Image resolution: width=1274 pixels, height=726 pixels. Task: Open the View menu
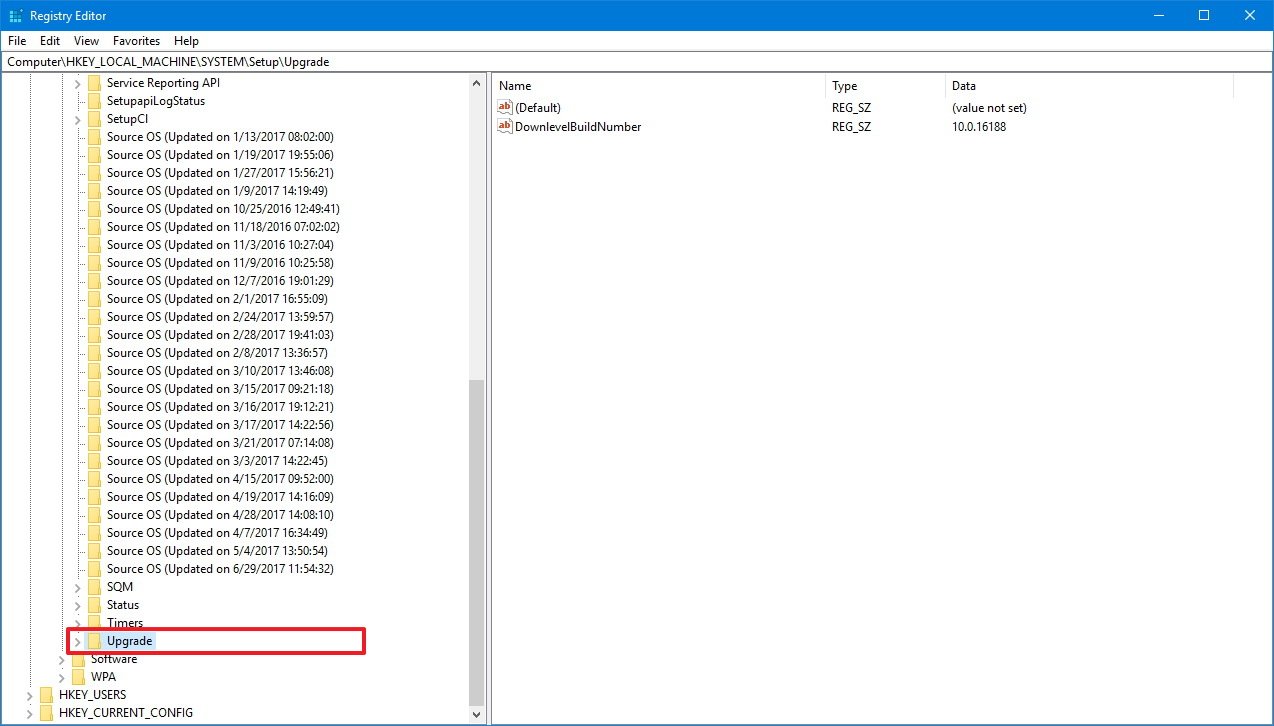[x=87, y=41]
